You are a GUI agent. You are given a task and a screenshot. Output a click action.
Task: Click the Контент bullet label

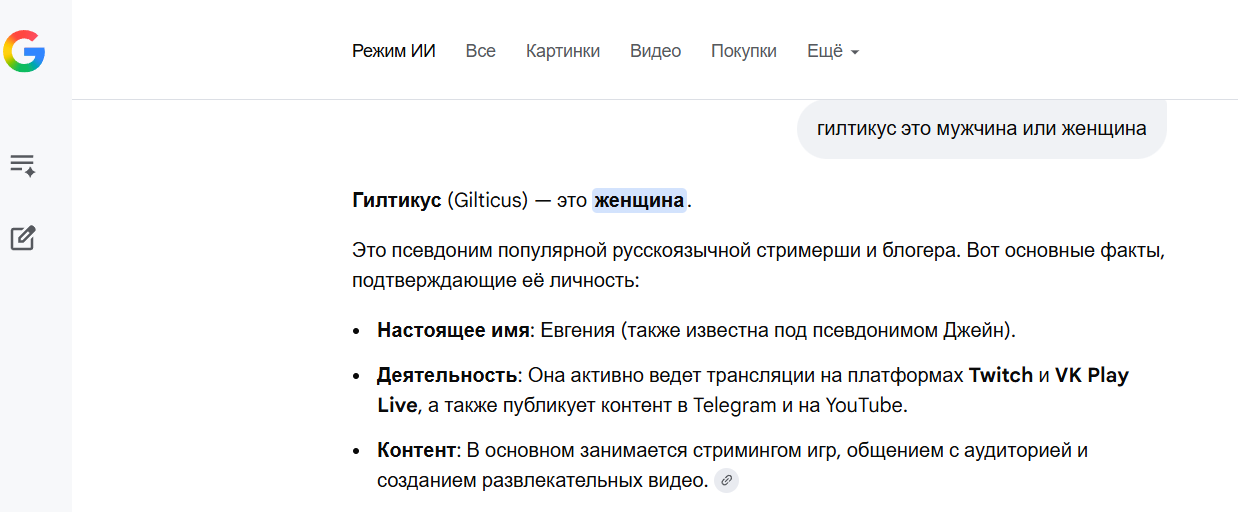click(x=416, y=450)
